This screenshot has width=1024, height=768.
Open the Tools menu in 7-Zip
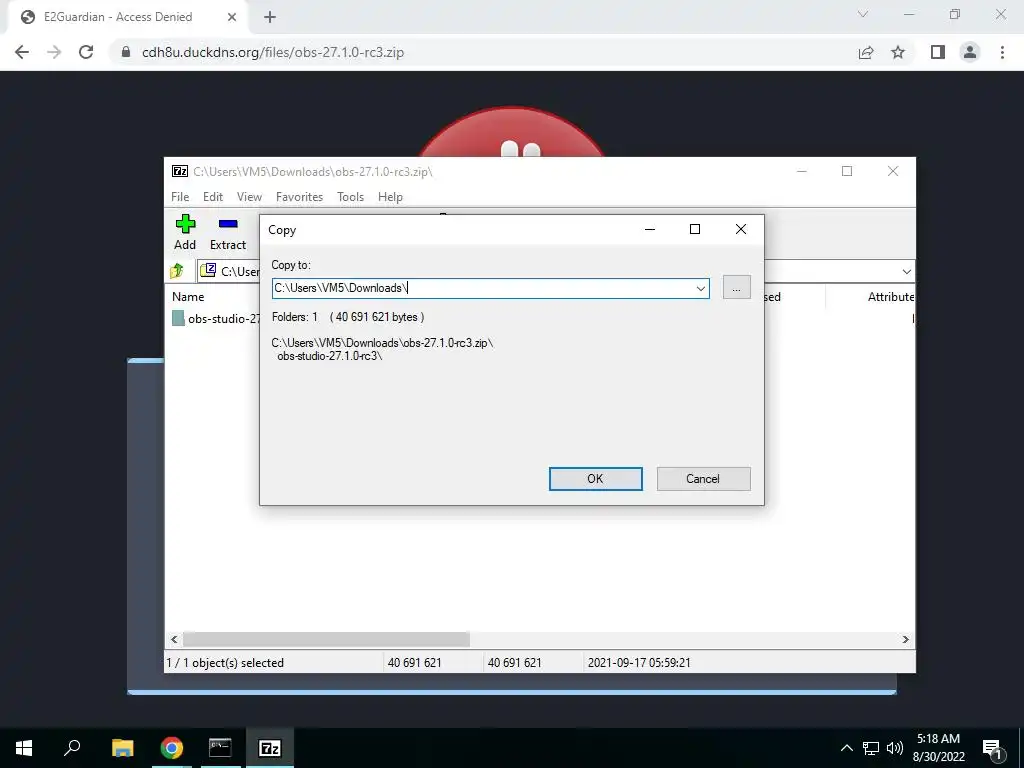click(x=350, y=197)
